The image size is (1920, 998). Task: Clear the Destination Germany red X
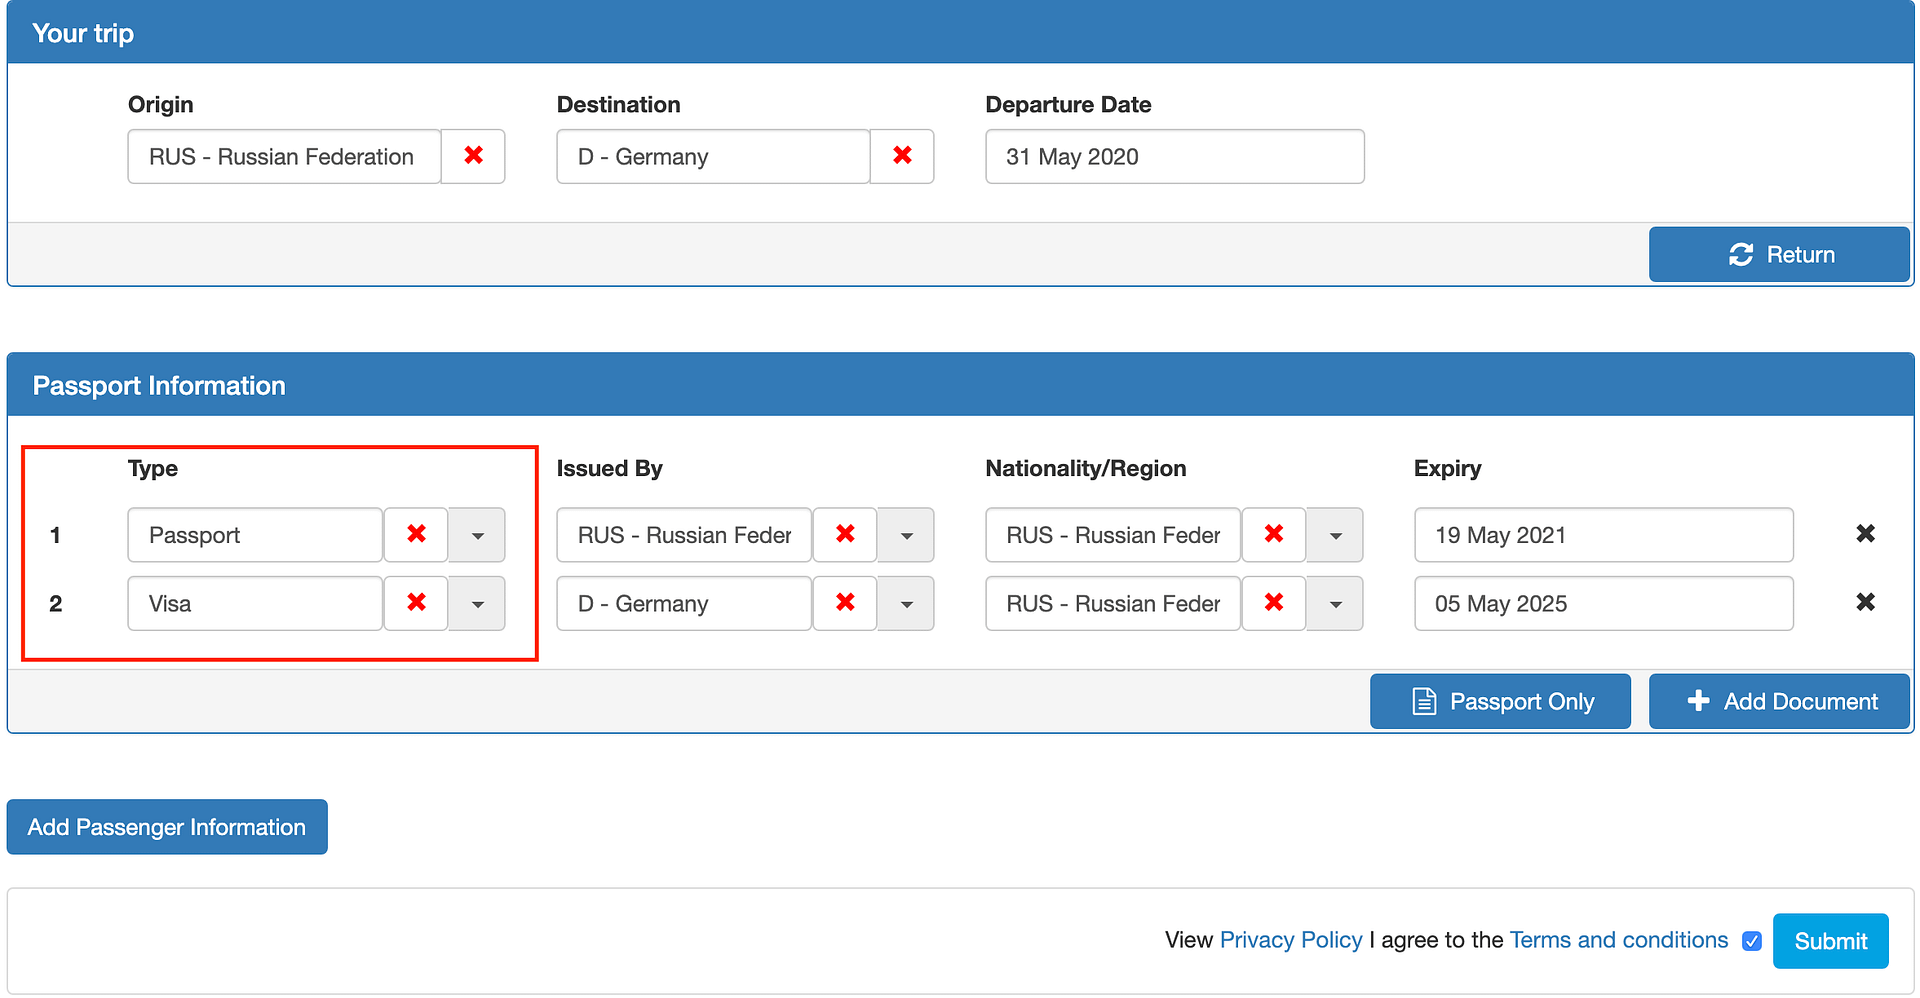tap(902, 156)
